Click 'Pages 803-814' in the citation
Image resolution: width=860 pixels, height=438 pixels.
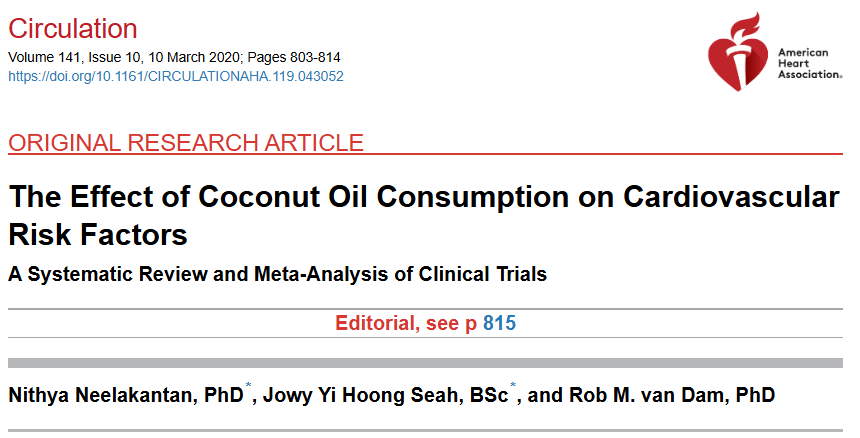tap(294, 58)
